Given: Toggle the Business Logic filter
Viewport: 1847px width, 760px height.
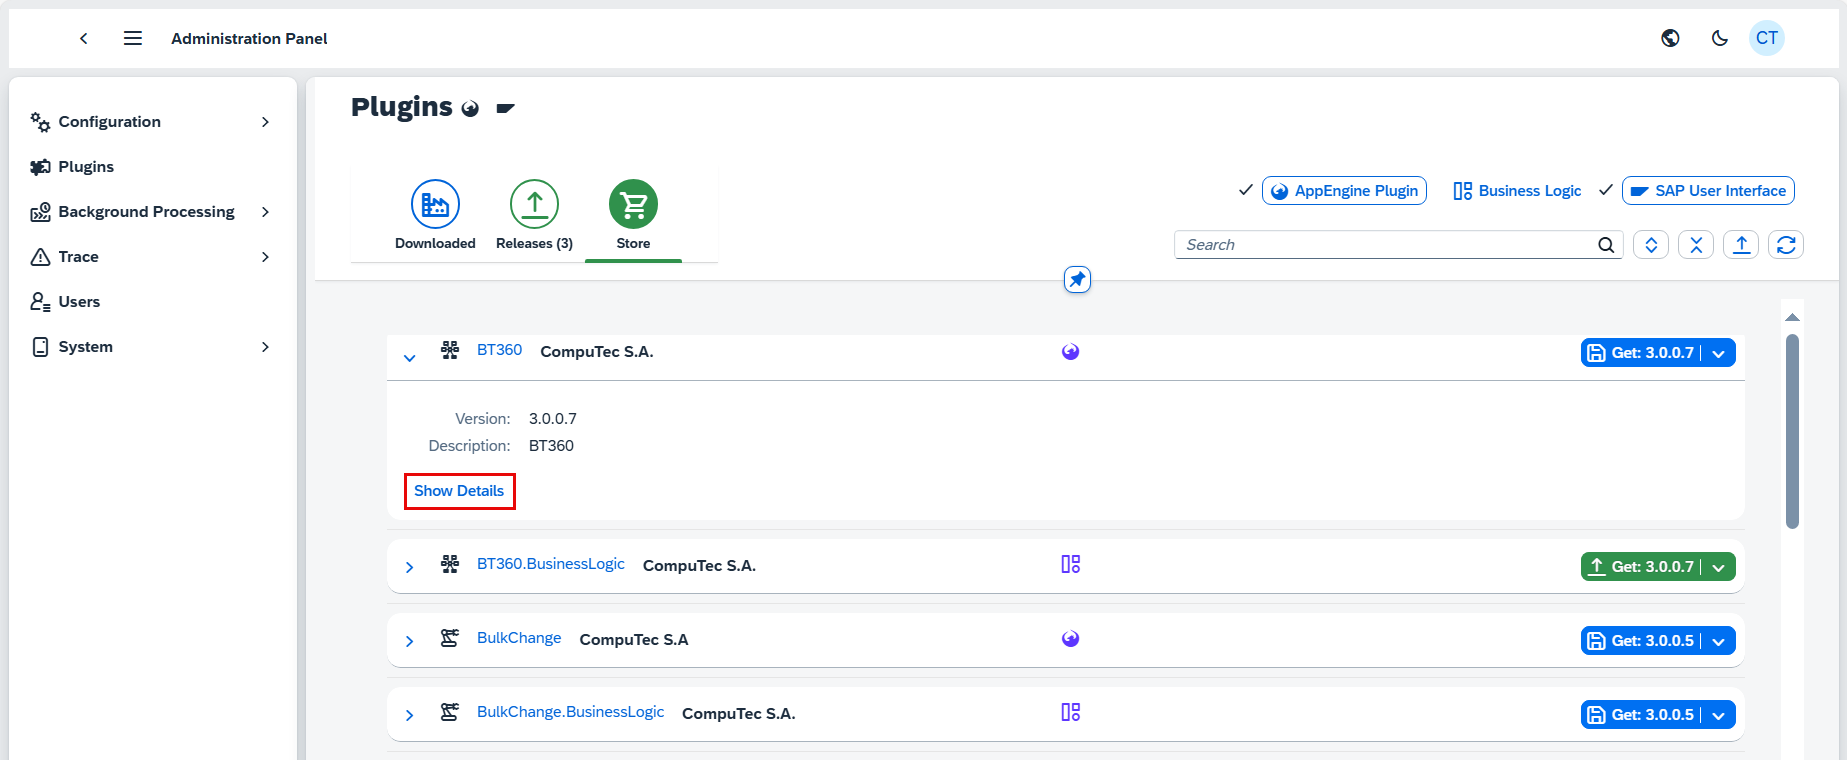Looking at the screenshot, I should click(x=1517, y=191).
